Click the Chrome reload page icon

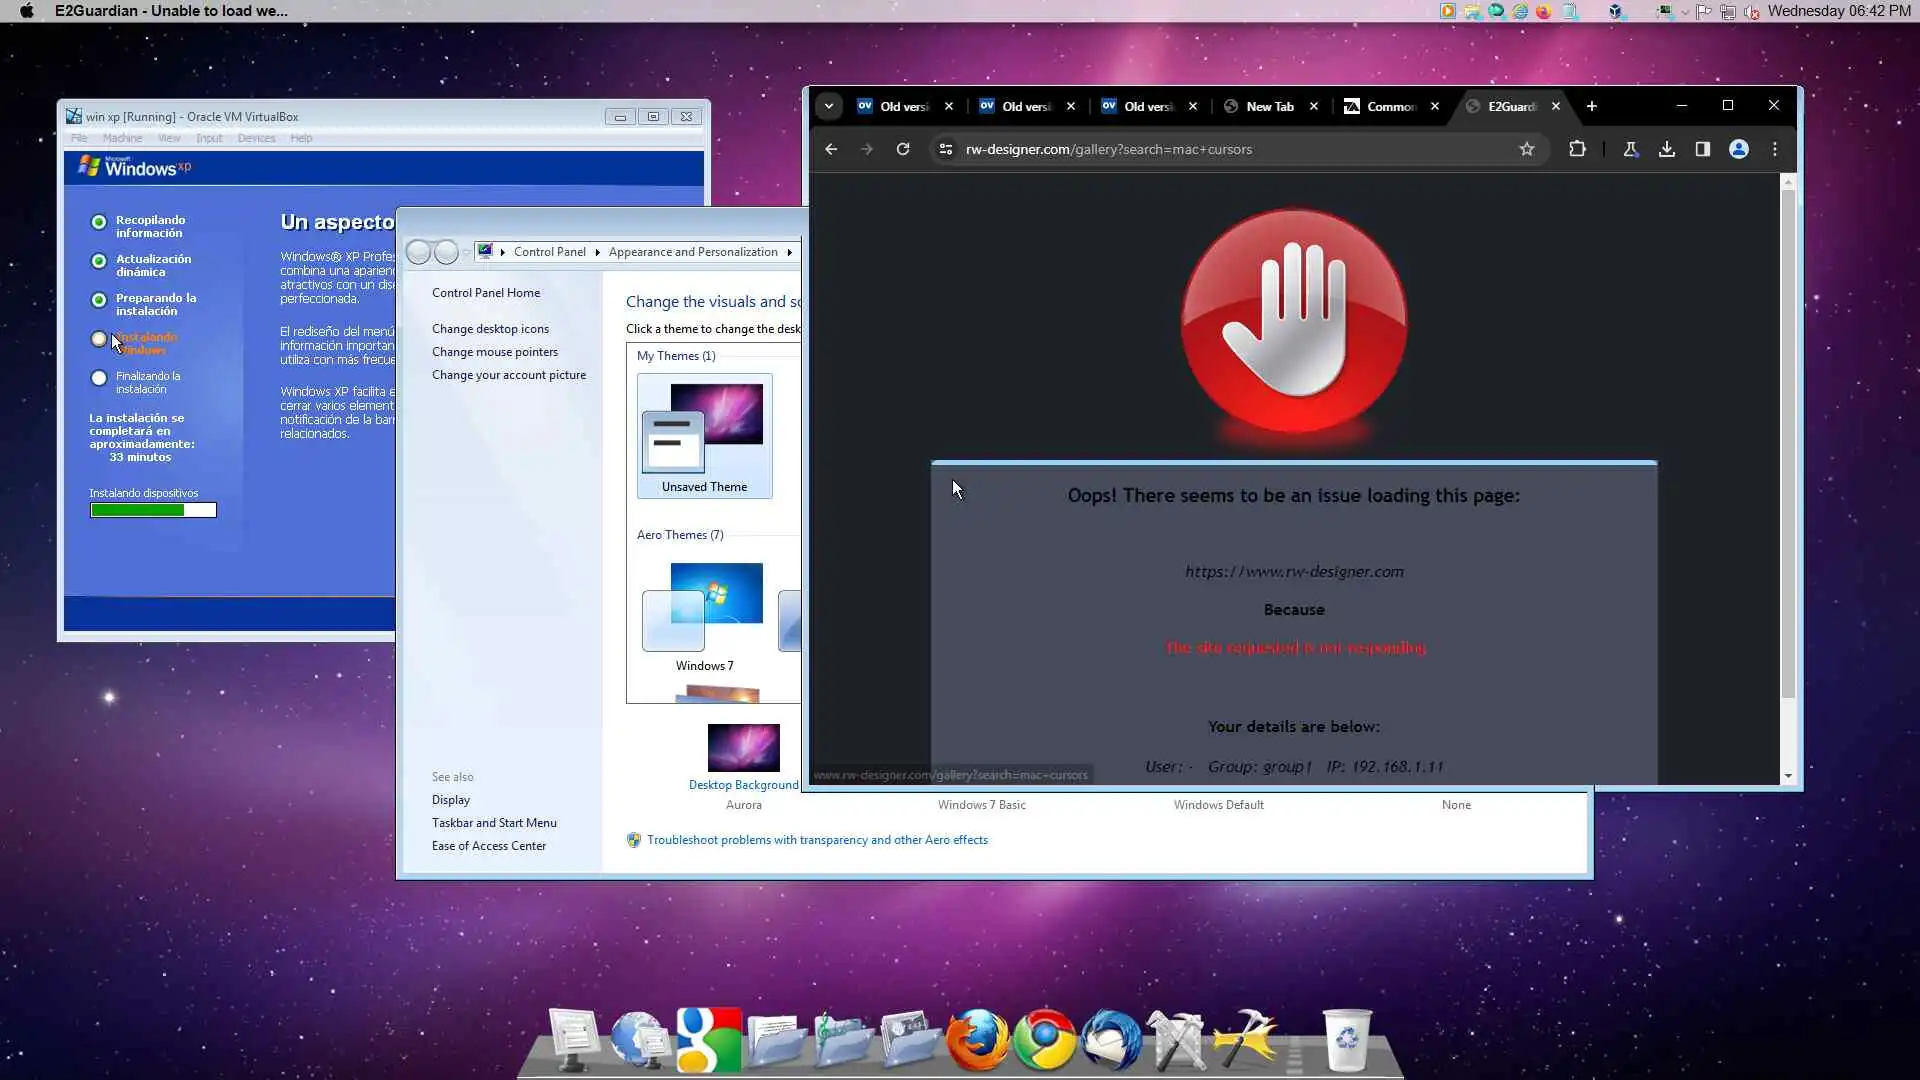902,149
